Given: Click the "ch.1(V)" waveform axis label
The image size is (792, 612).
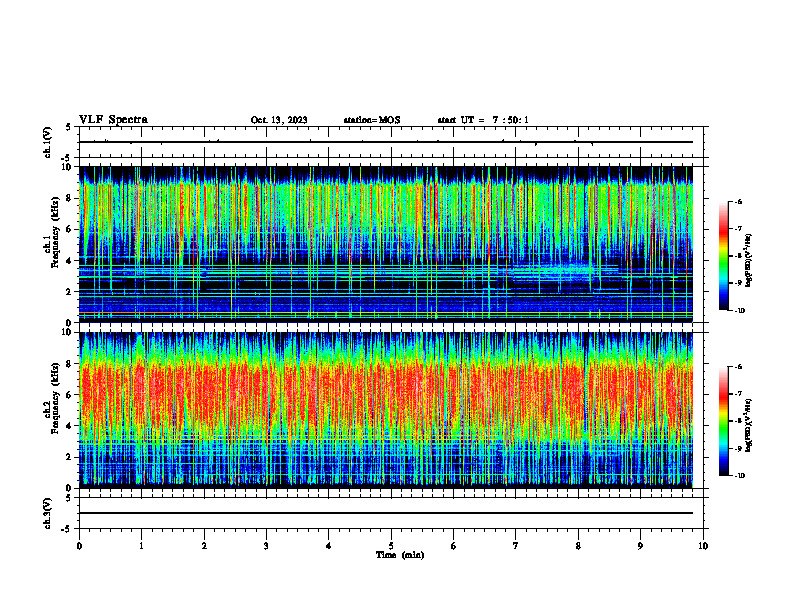Looking at the screenshot, I should (48, 142).
